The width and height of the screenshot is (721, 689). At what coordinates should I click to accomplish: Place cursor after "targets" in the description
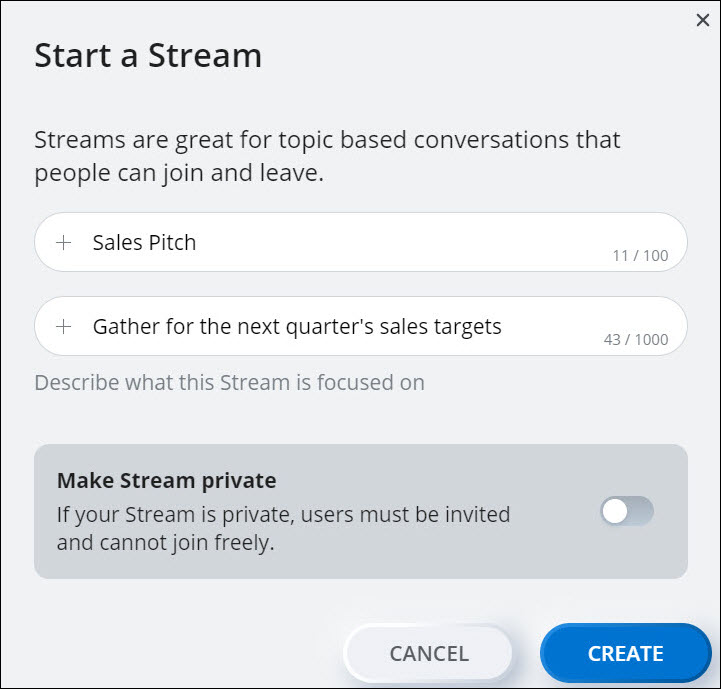(503, 326)
